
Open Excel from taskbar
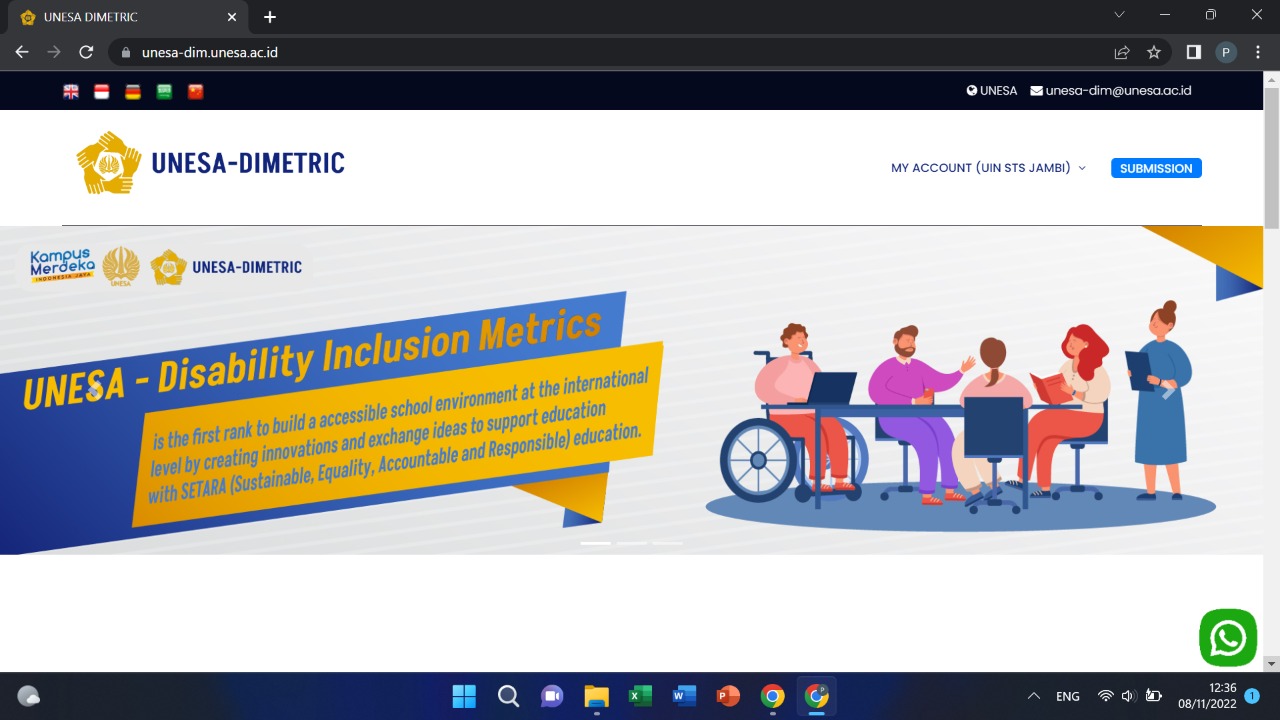coord(640,696)
